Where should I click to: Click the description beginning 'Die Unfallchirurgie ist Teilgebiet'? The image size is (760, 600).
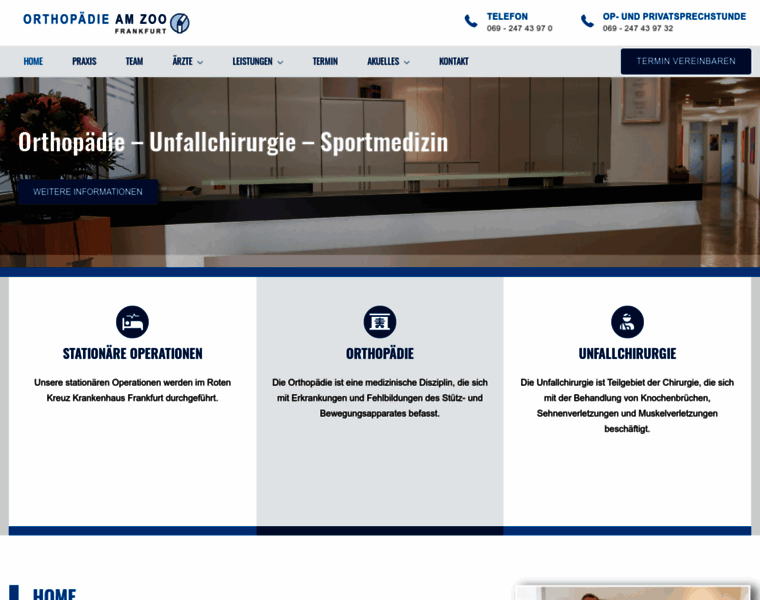627,406
